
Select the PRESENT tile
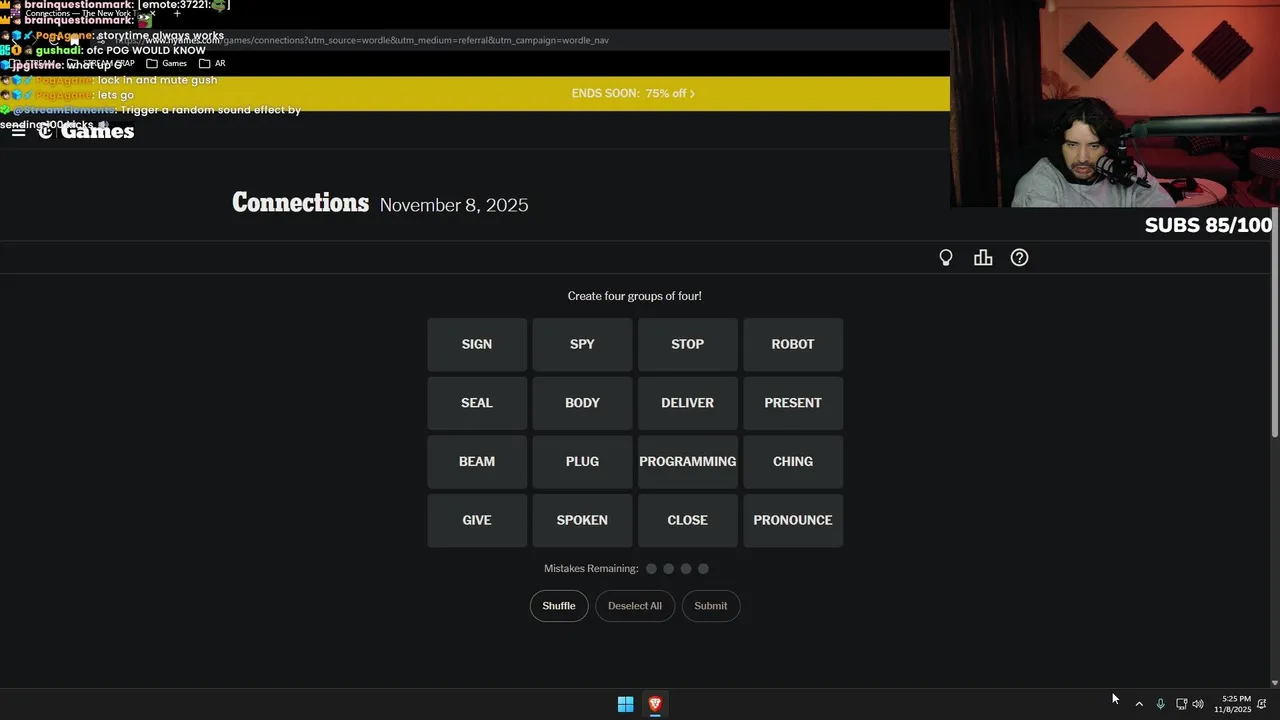[x=793, y=403]
